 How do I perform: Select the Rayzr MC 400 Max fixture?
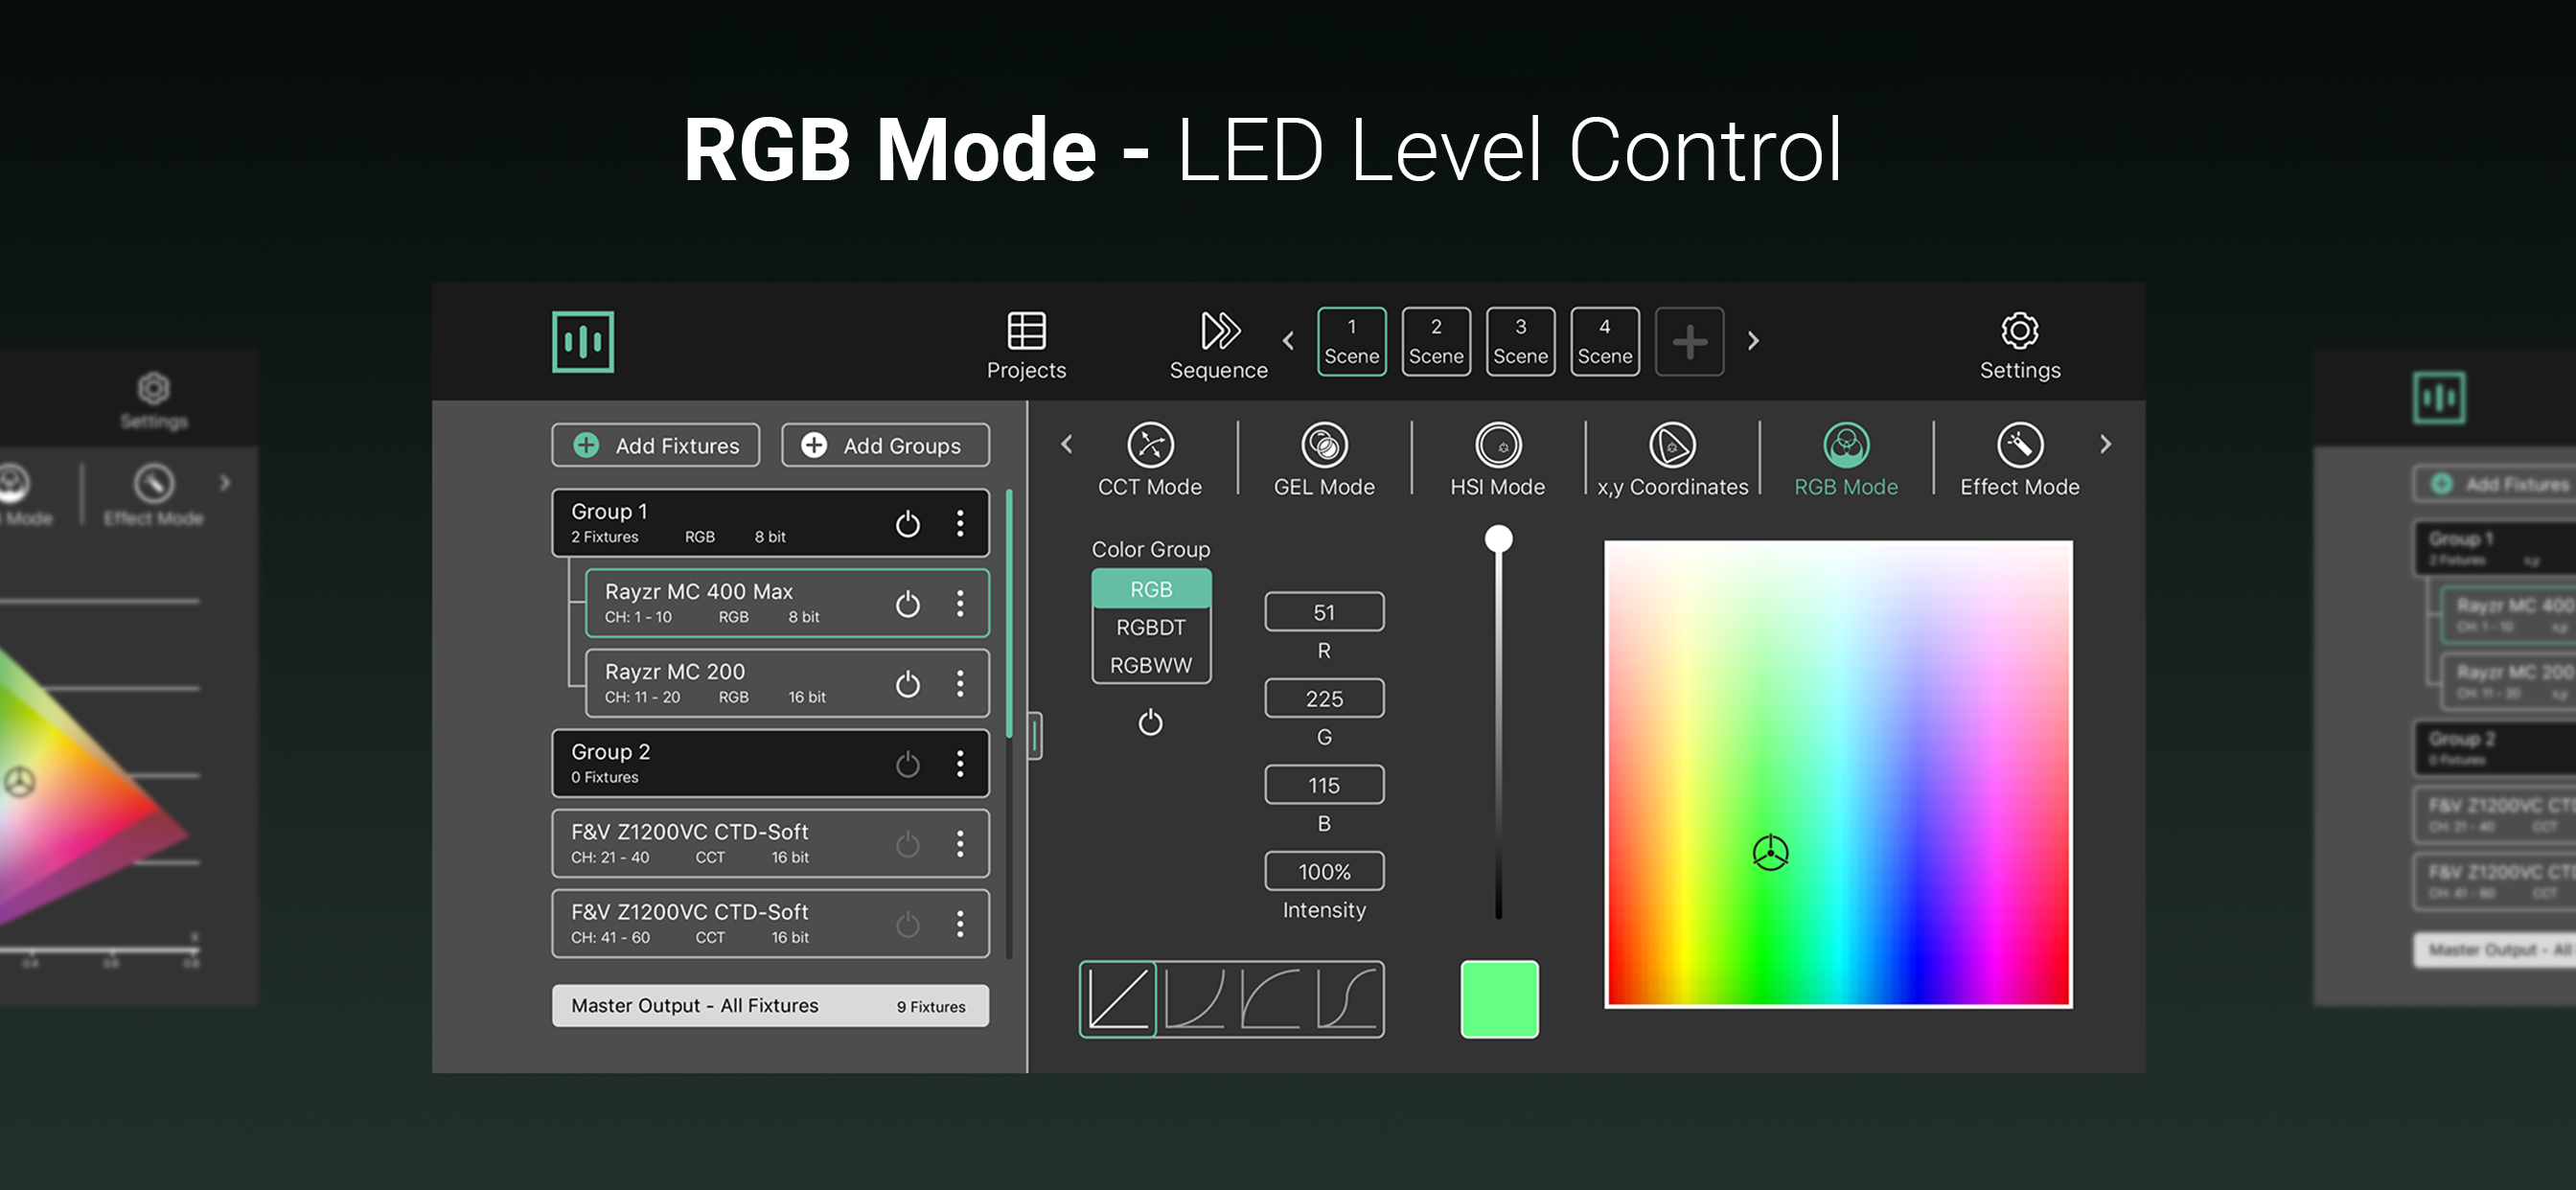tap(787, 603)
